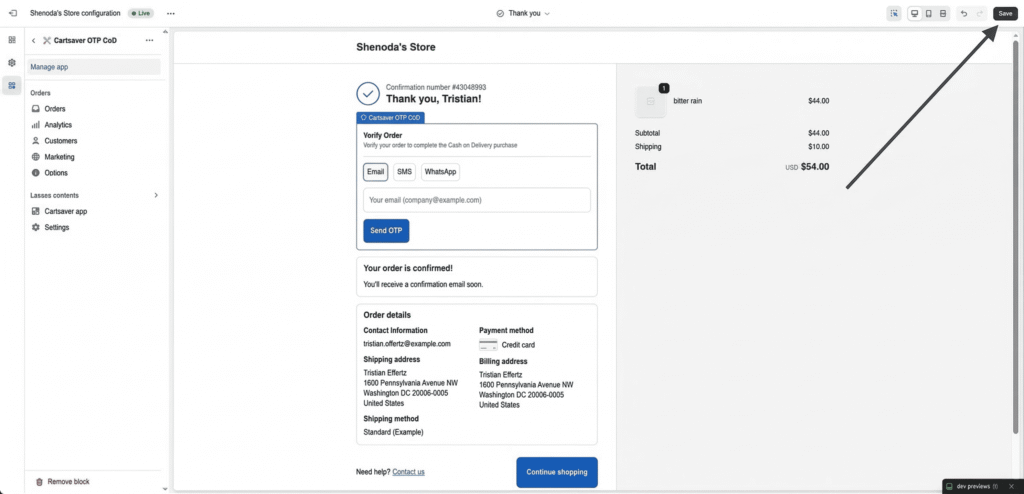Click the Your email input field
This screenshot has height=494, width=1024.
point(476,200)
